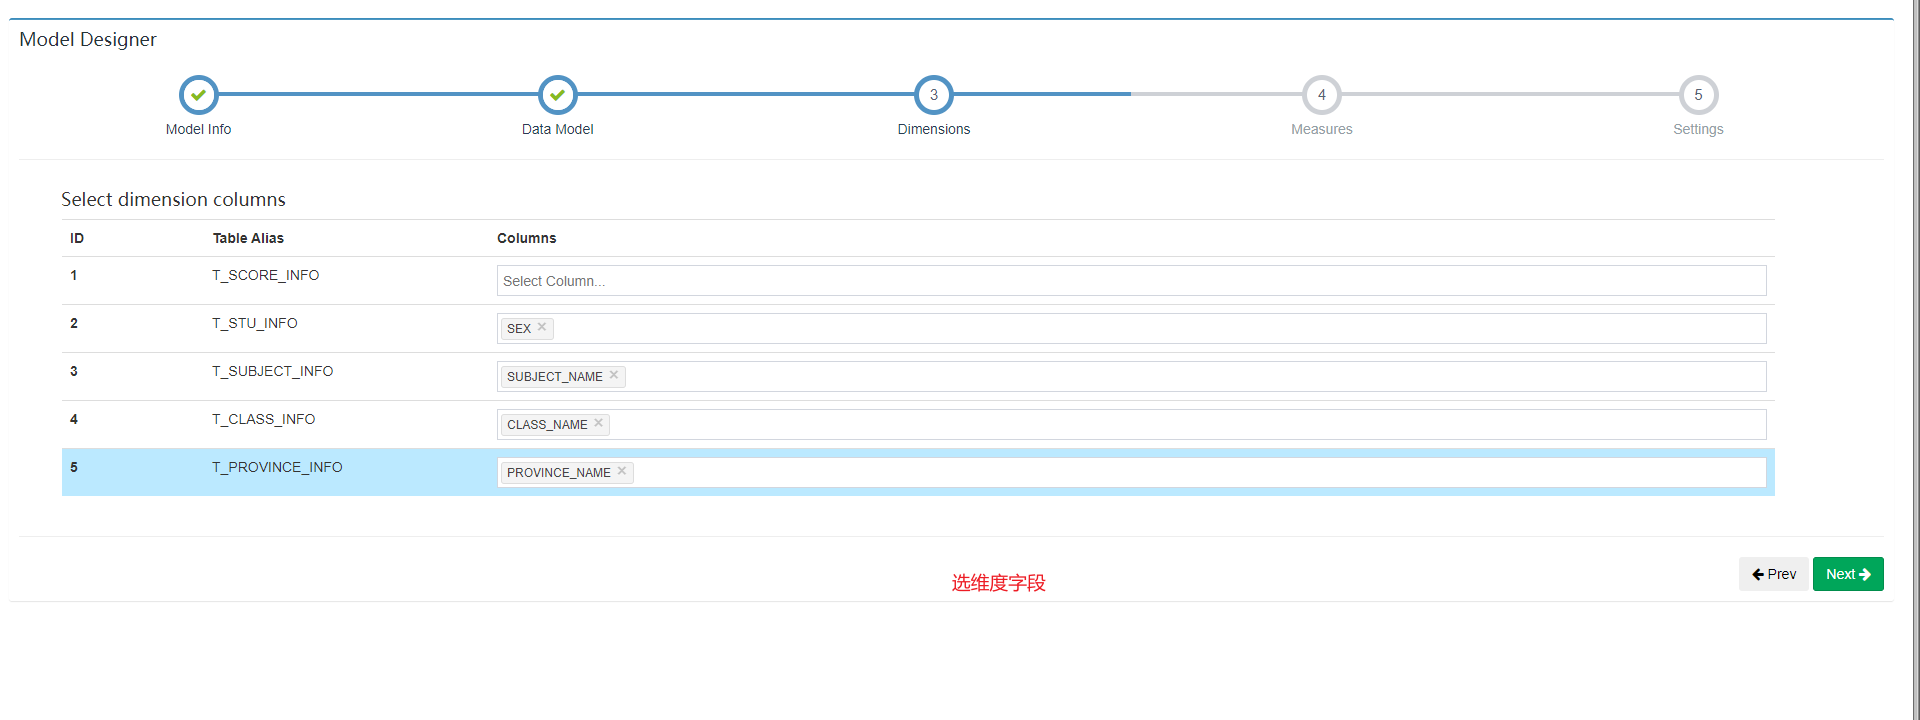This screenshot has width=1920, height=720.
Task: Remove the SEX column tag
Action: (542, 327)
